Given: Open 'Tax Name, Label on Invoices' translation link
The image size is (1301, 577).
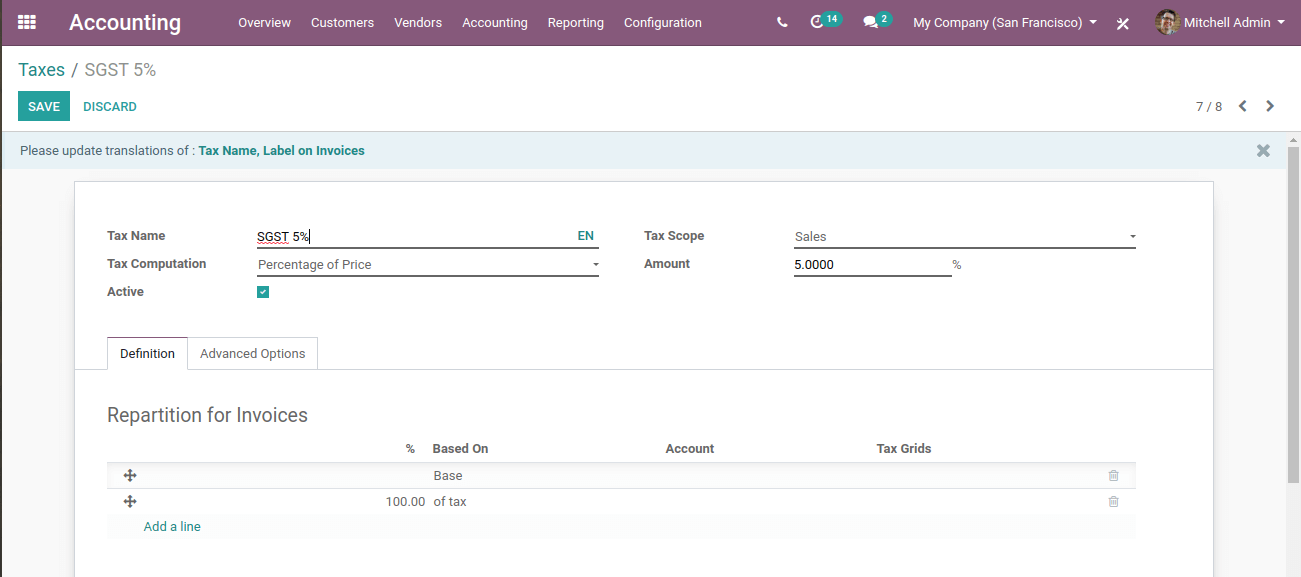Looking at the screenshot, I should (281, 151).
